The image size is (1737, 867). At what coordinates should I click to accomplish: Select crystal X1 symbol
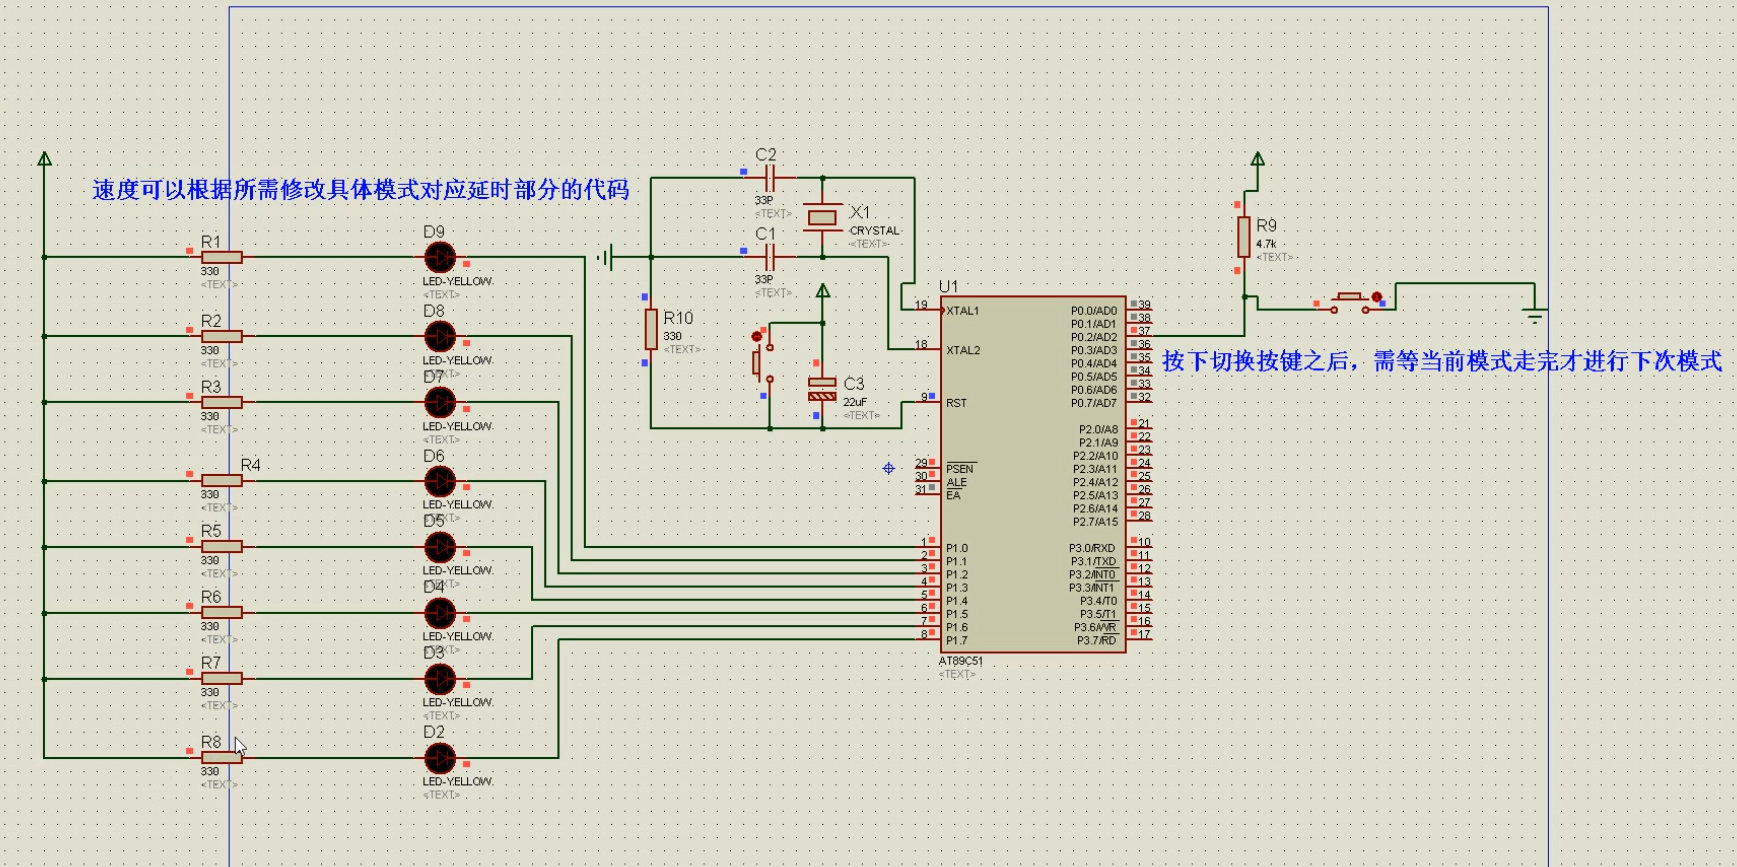point(822,218)
